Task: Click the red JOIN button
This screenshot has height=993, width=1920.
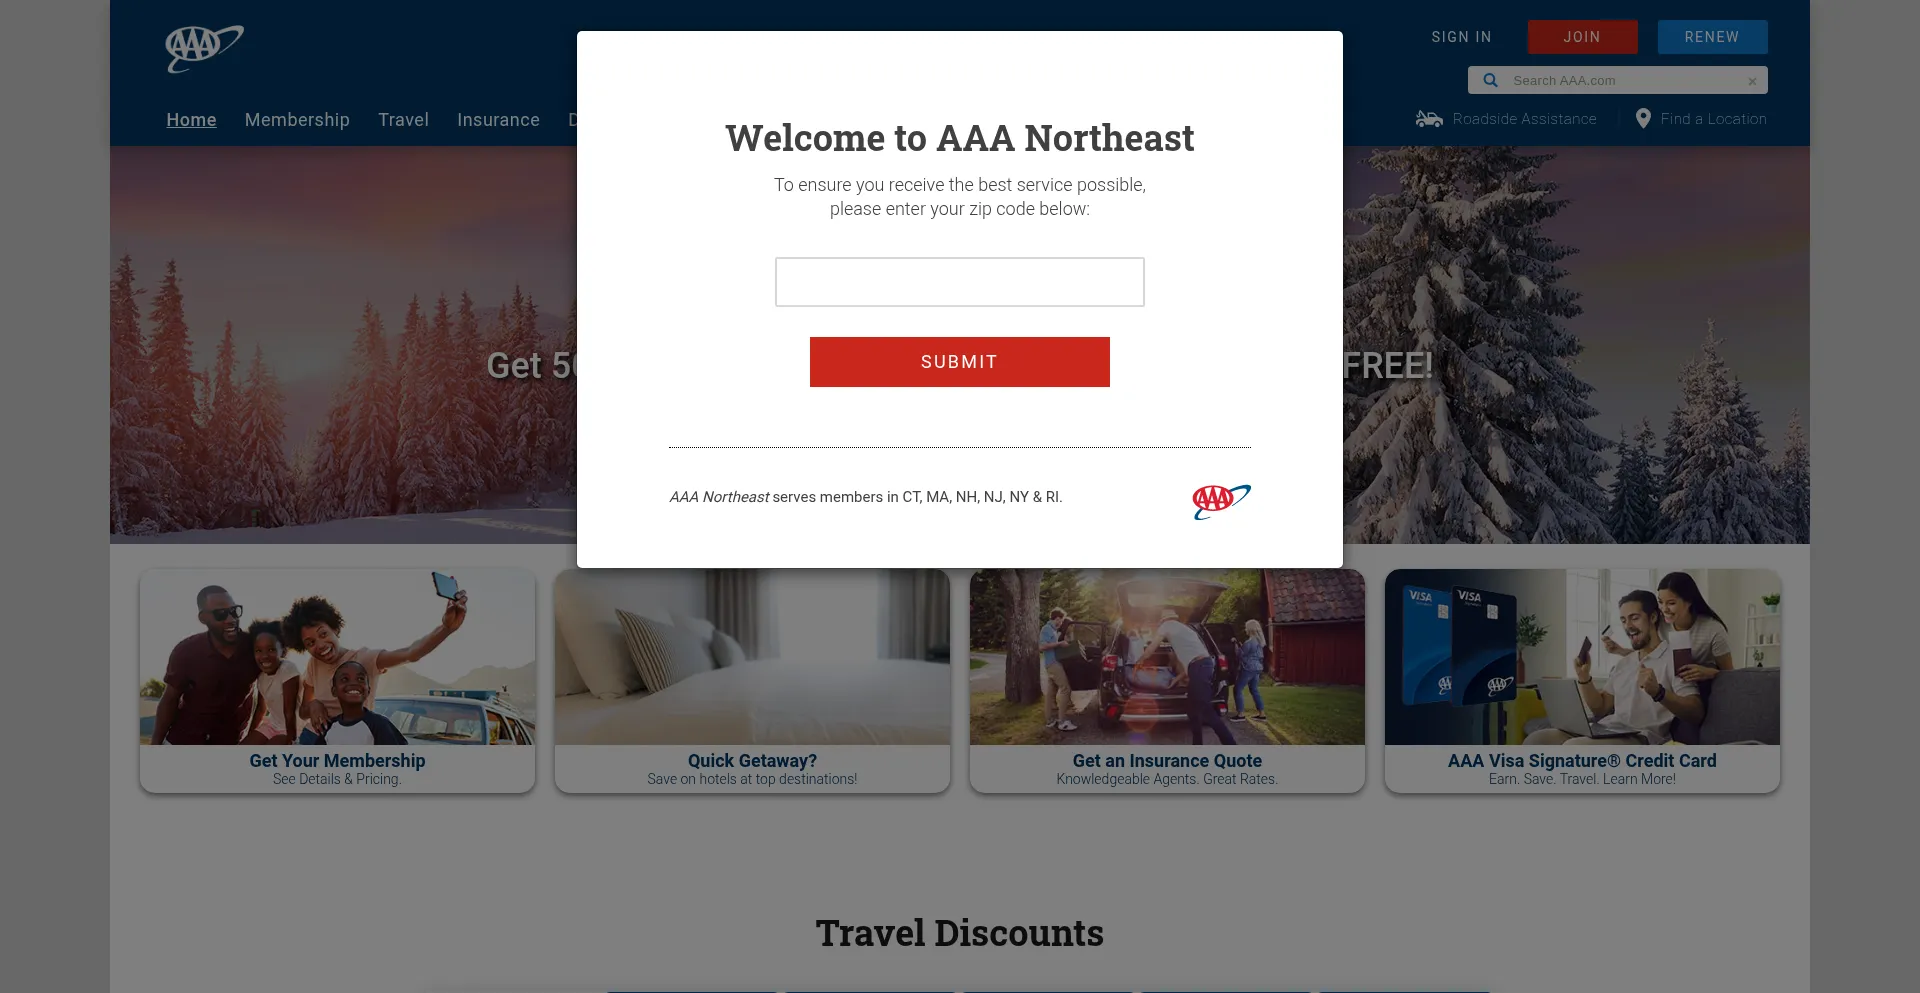Action: (x=1582, y=37)
